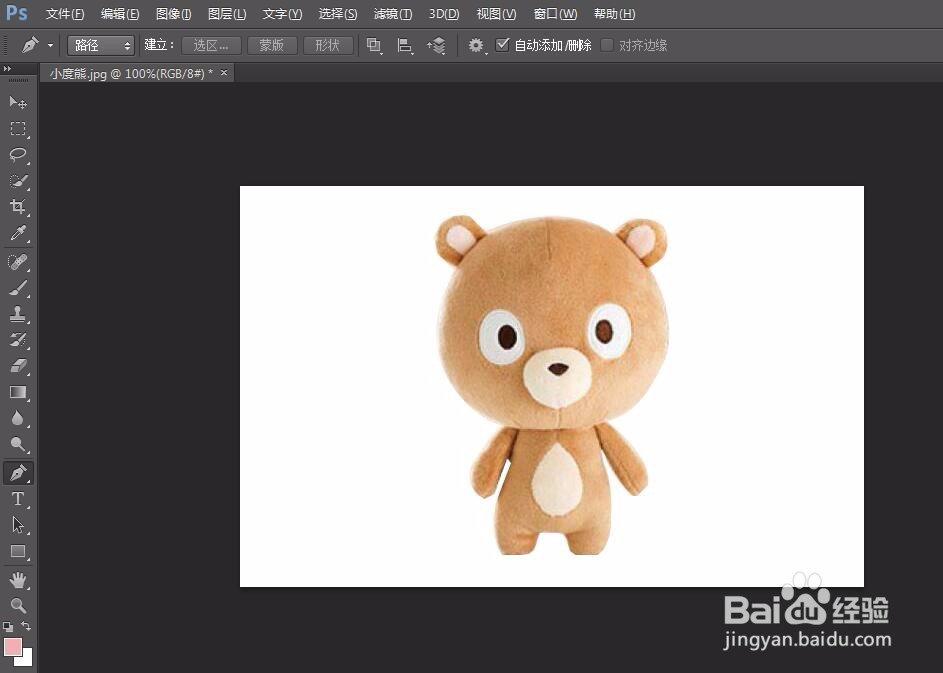Open the 滤镜(T) menu

[393, 14]
